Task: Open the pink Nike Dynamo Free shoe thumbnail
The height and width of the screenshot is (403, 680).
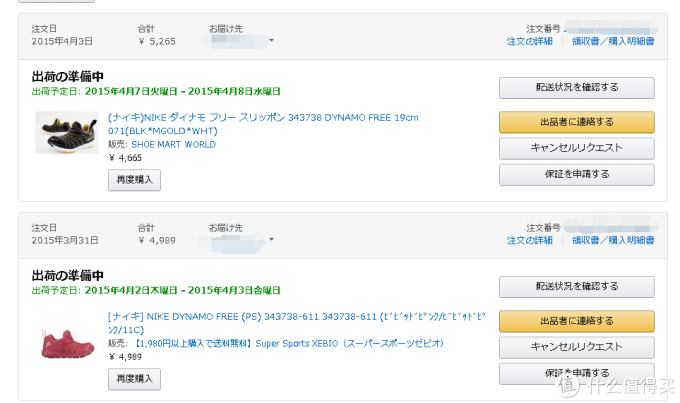Action: pyautogui.click(x=67, y=344)
